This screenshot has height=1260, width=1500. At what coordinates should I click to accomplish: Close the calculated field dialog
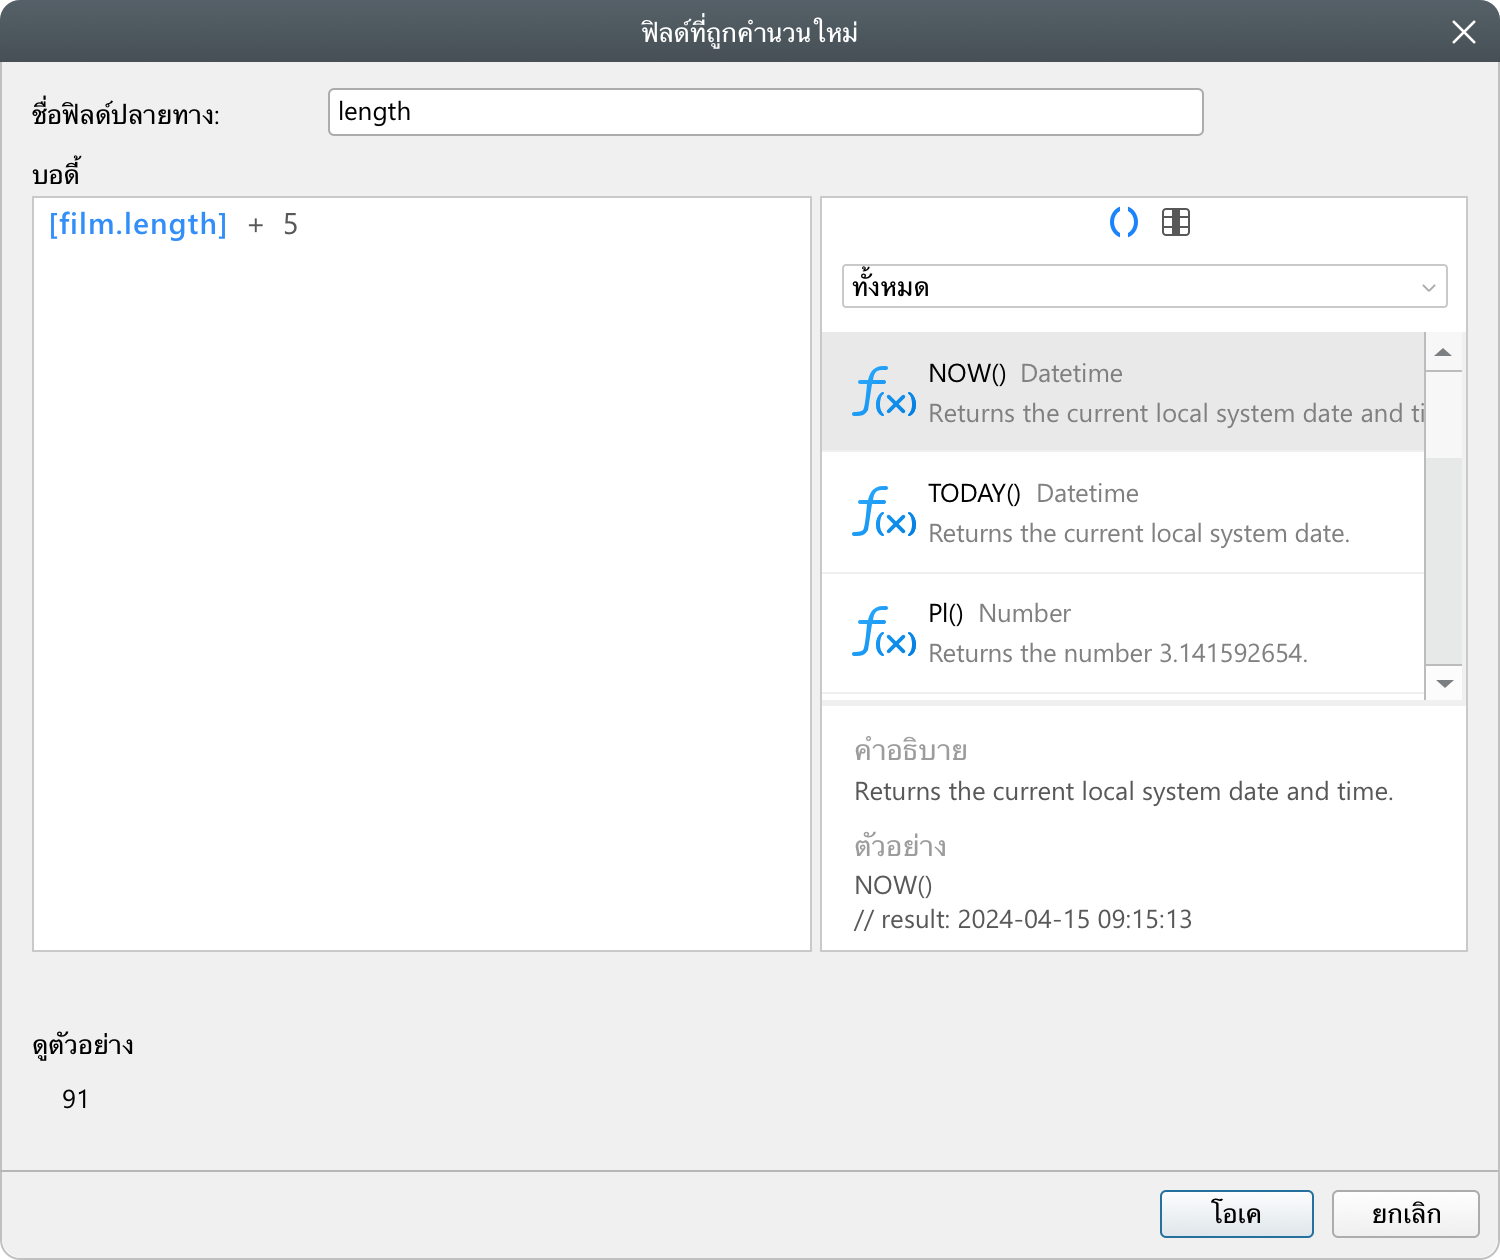coord(1463,33)
